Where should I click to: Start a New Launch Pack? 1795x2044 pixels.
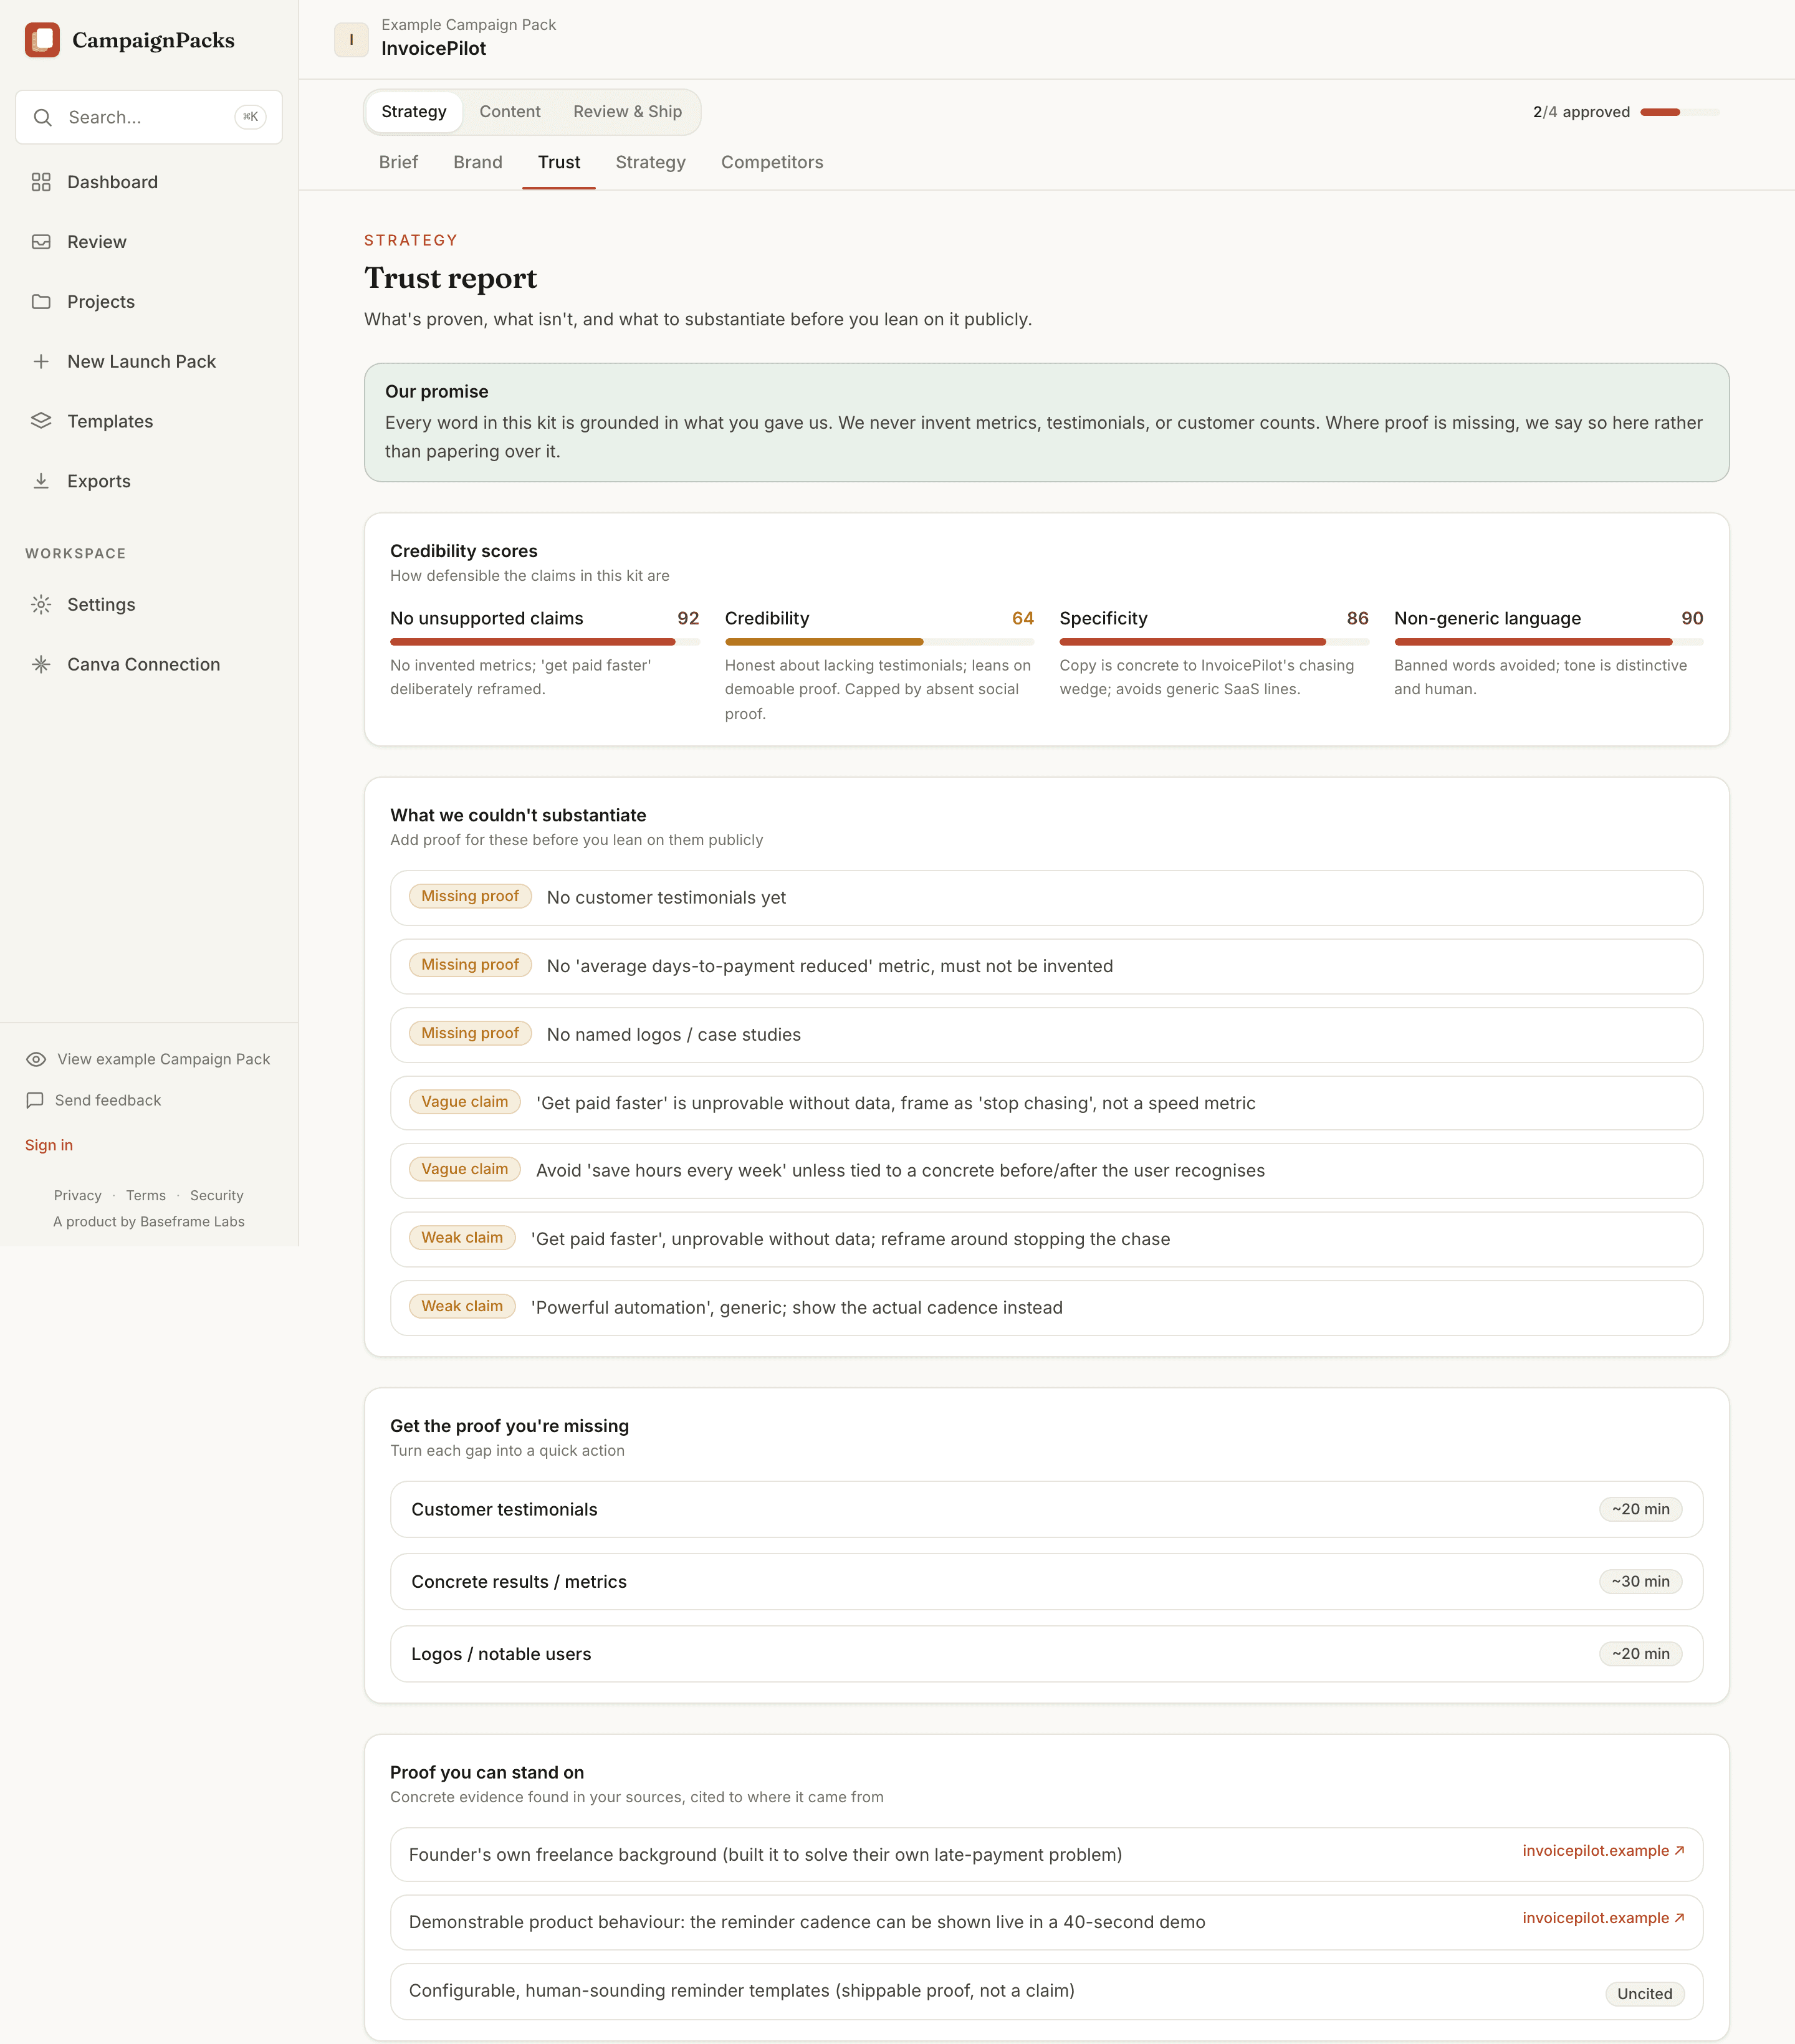point(149,362)
